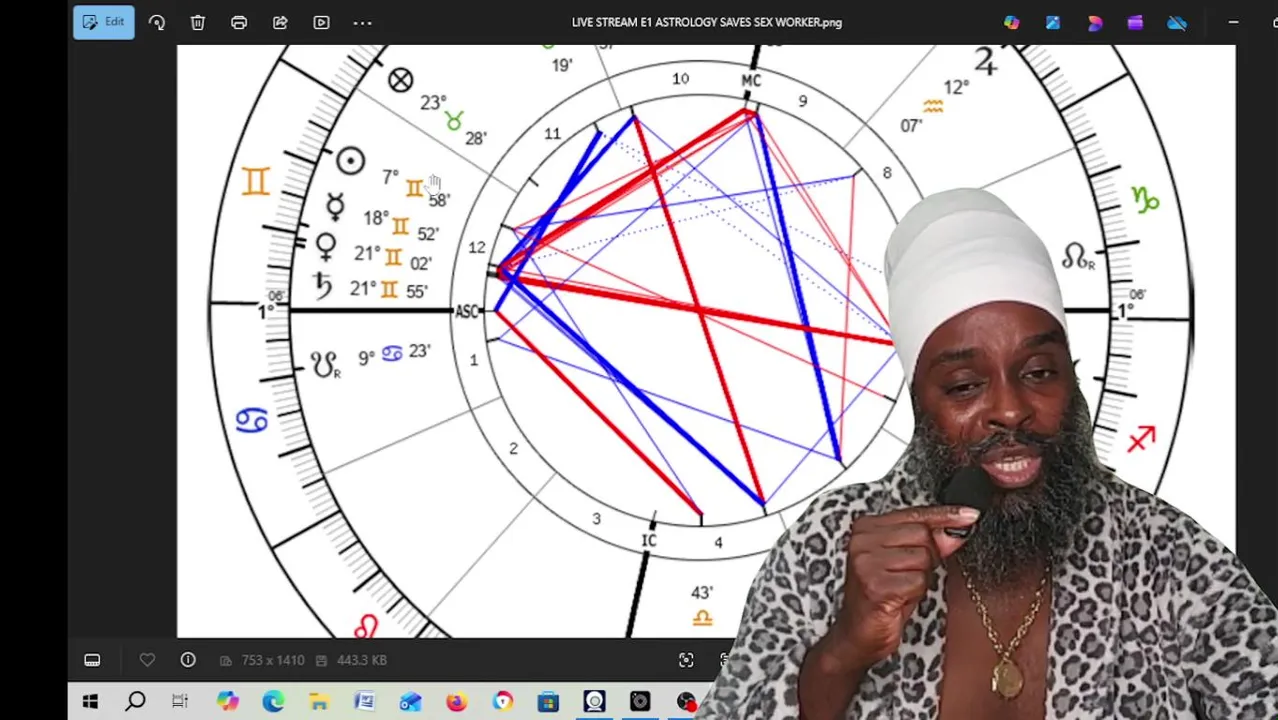1278x720 pixels.
Task: Open the speaker-icon app on taskbar
Action: click(640, 702)
